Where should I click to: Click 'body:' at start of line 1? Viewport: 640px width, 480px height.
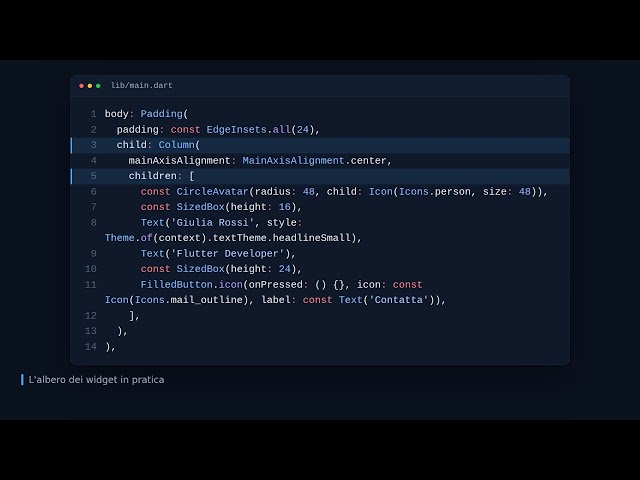coord(120,114)
